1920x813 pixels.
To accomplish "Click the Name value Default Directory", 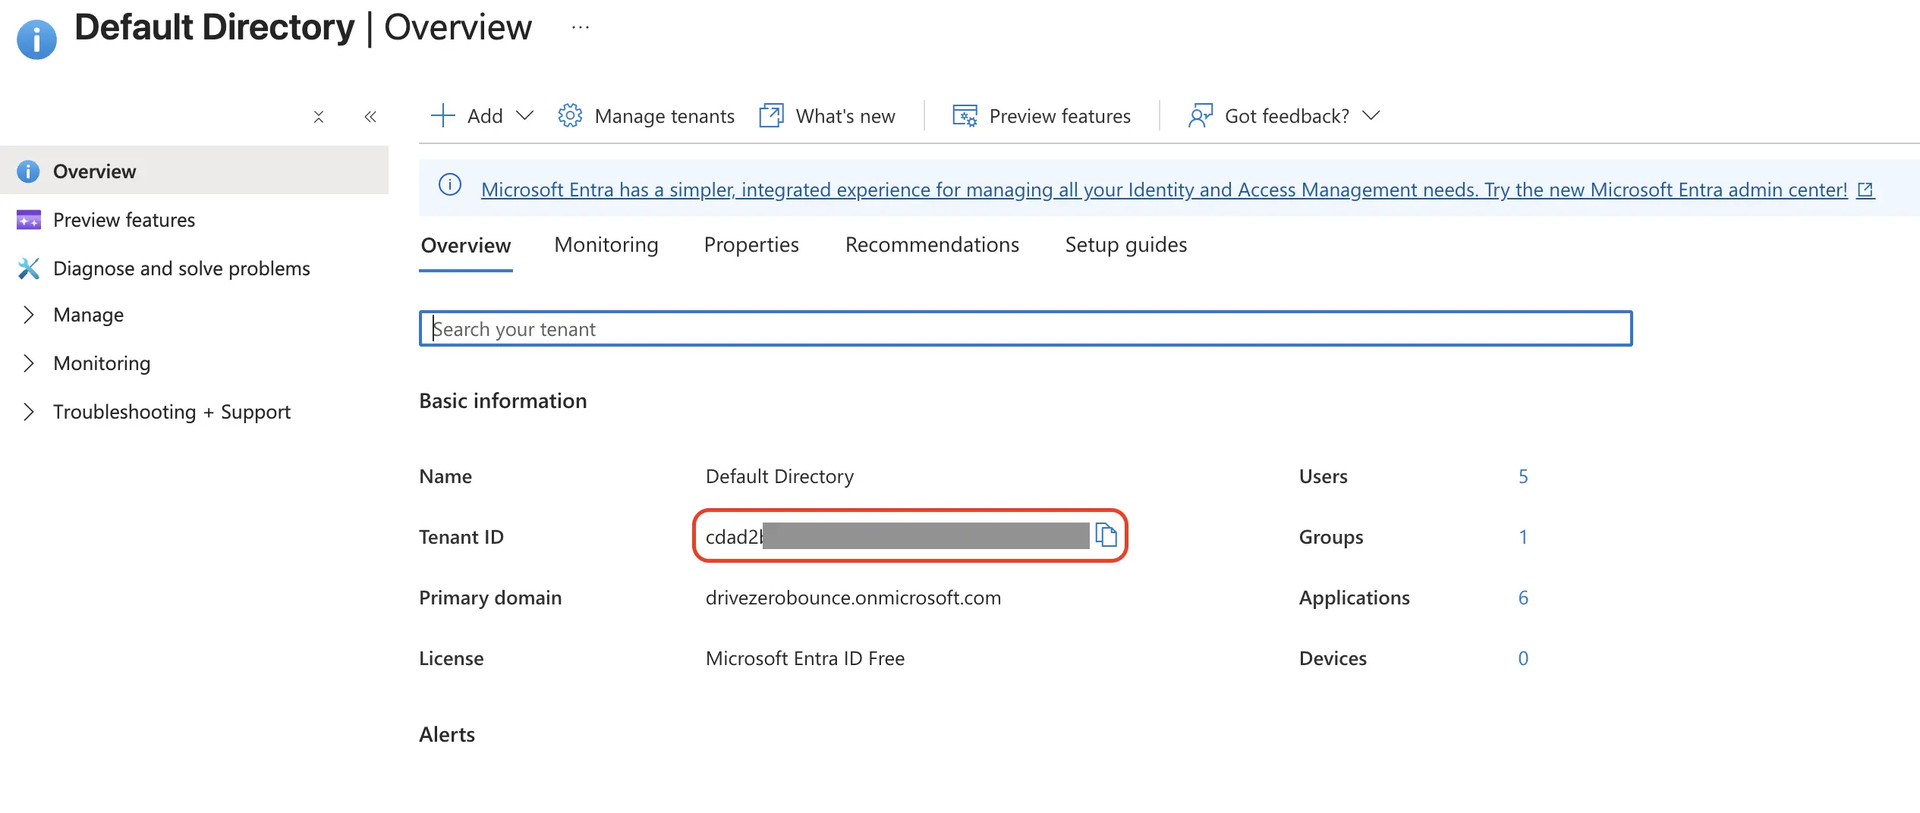I will pyautogui.click(x=779, y=476).
